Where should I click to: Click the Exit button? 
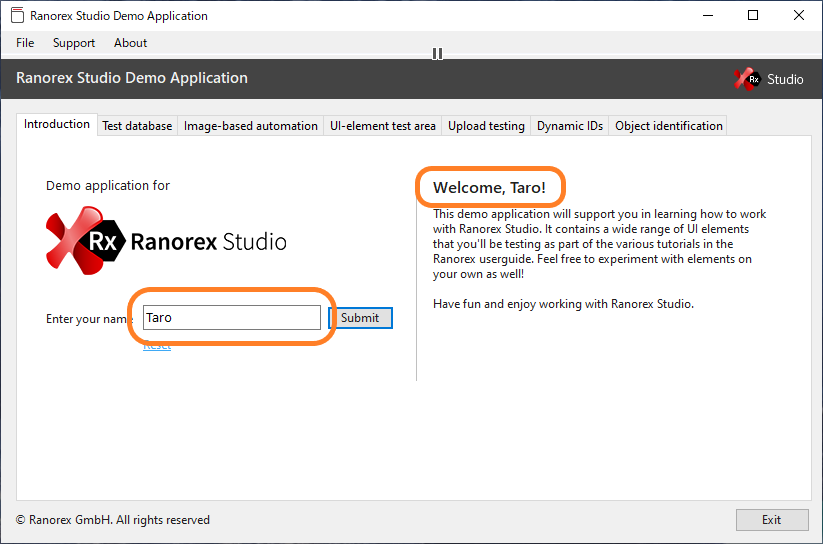point(772,520)
